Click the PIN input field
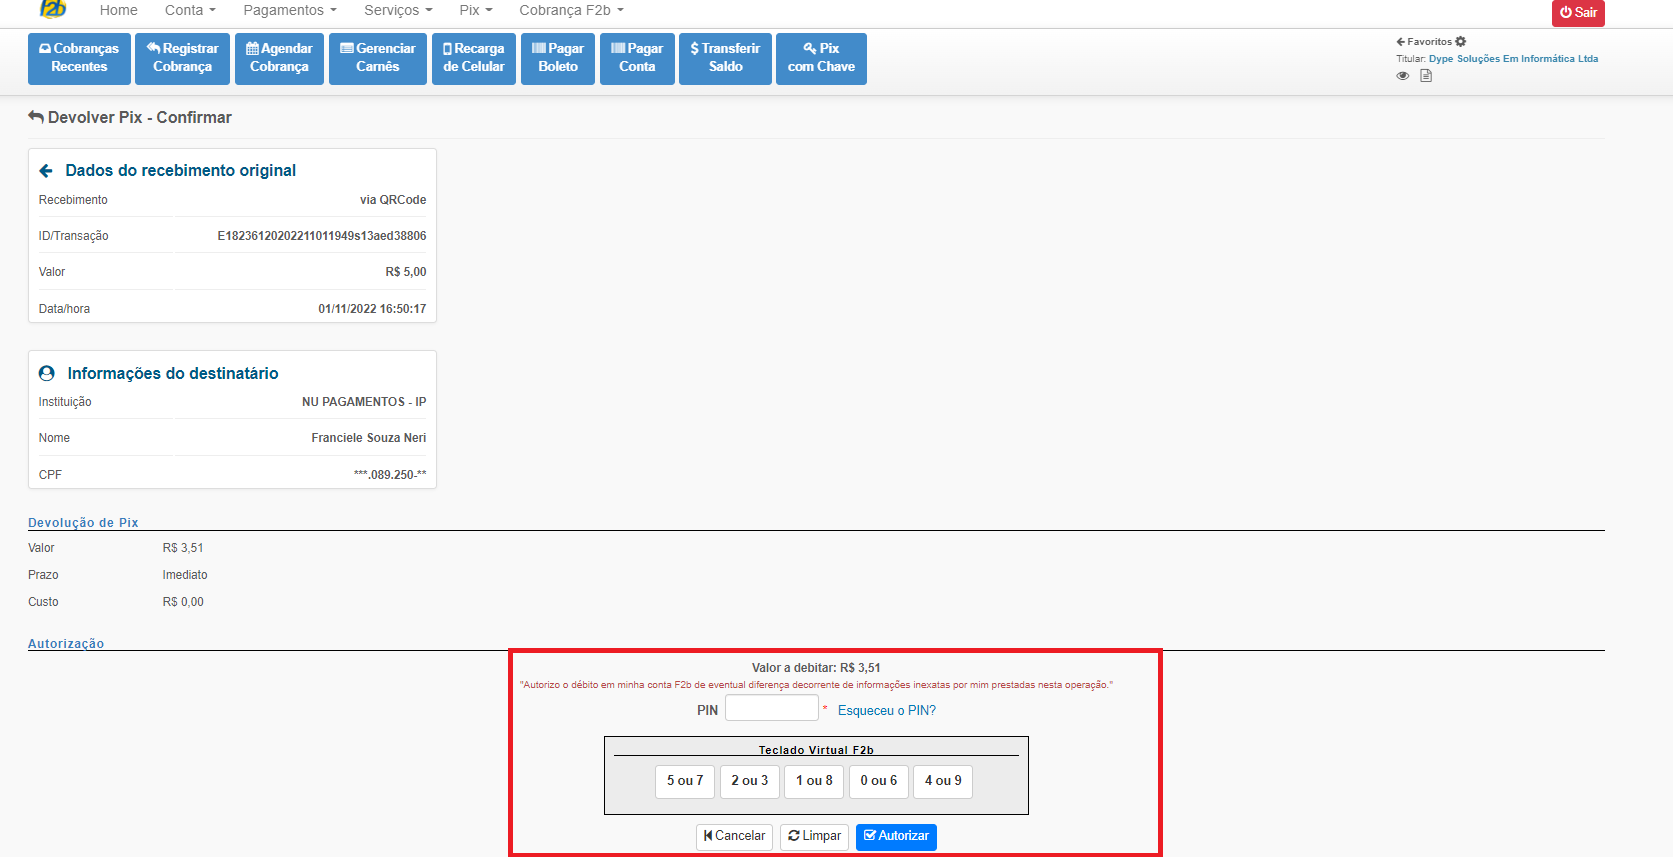This screenshot has height=857, width=1673. pos(772,708)
